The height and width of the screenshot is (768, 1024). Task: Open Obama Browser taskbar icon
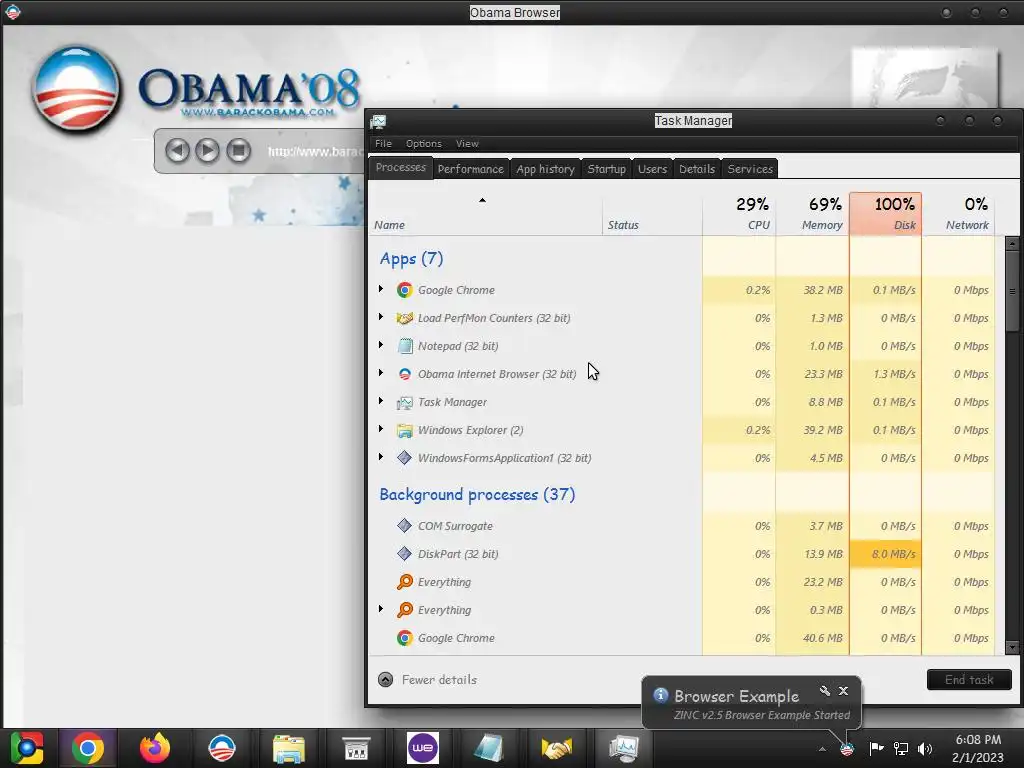(222, 748)
